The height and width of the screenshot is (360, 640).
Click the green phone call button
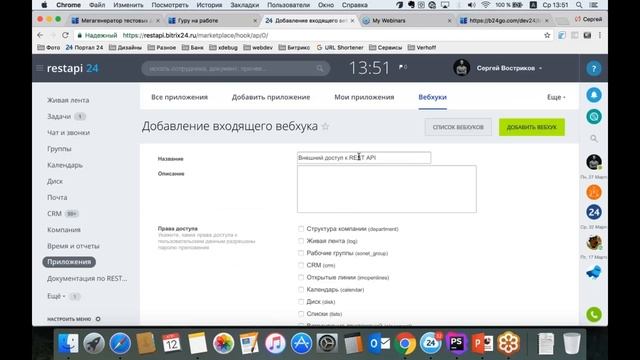(594, 315)
